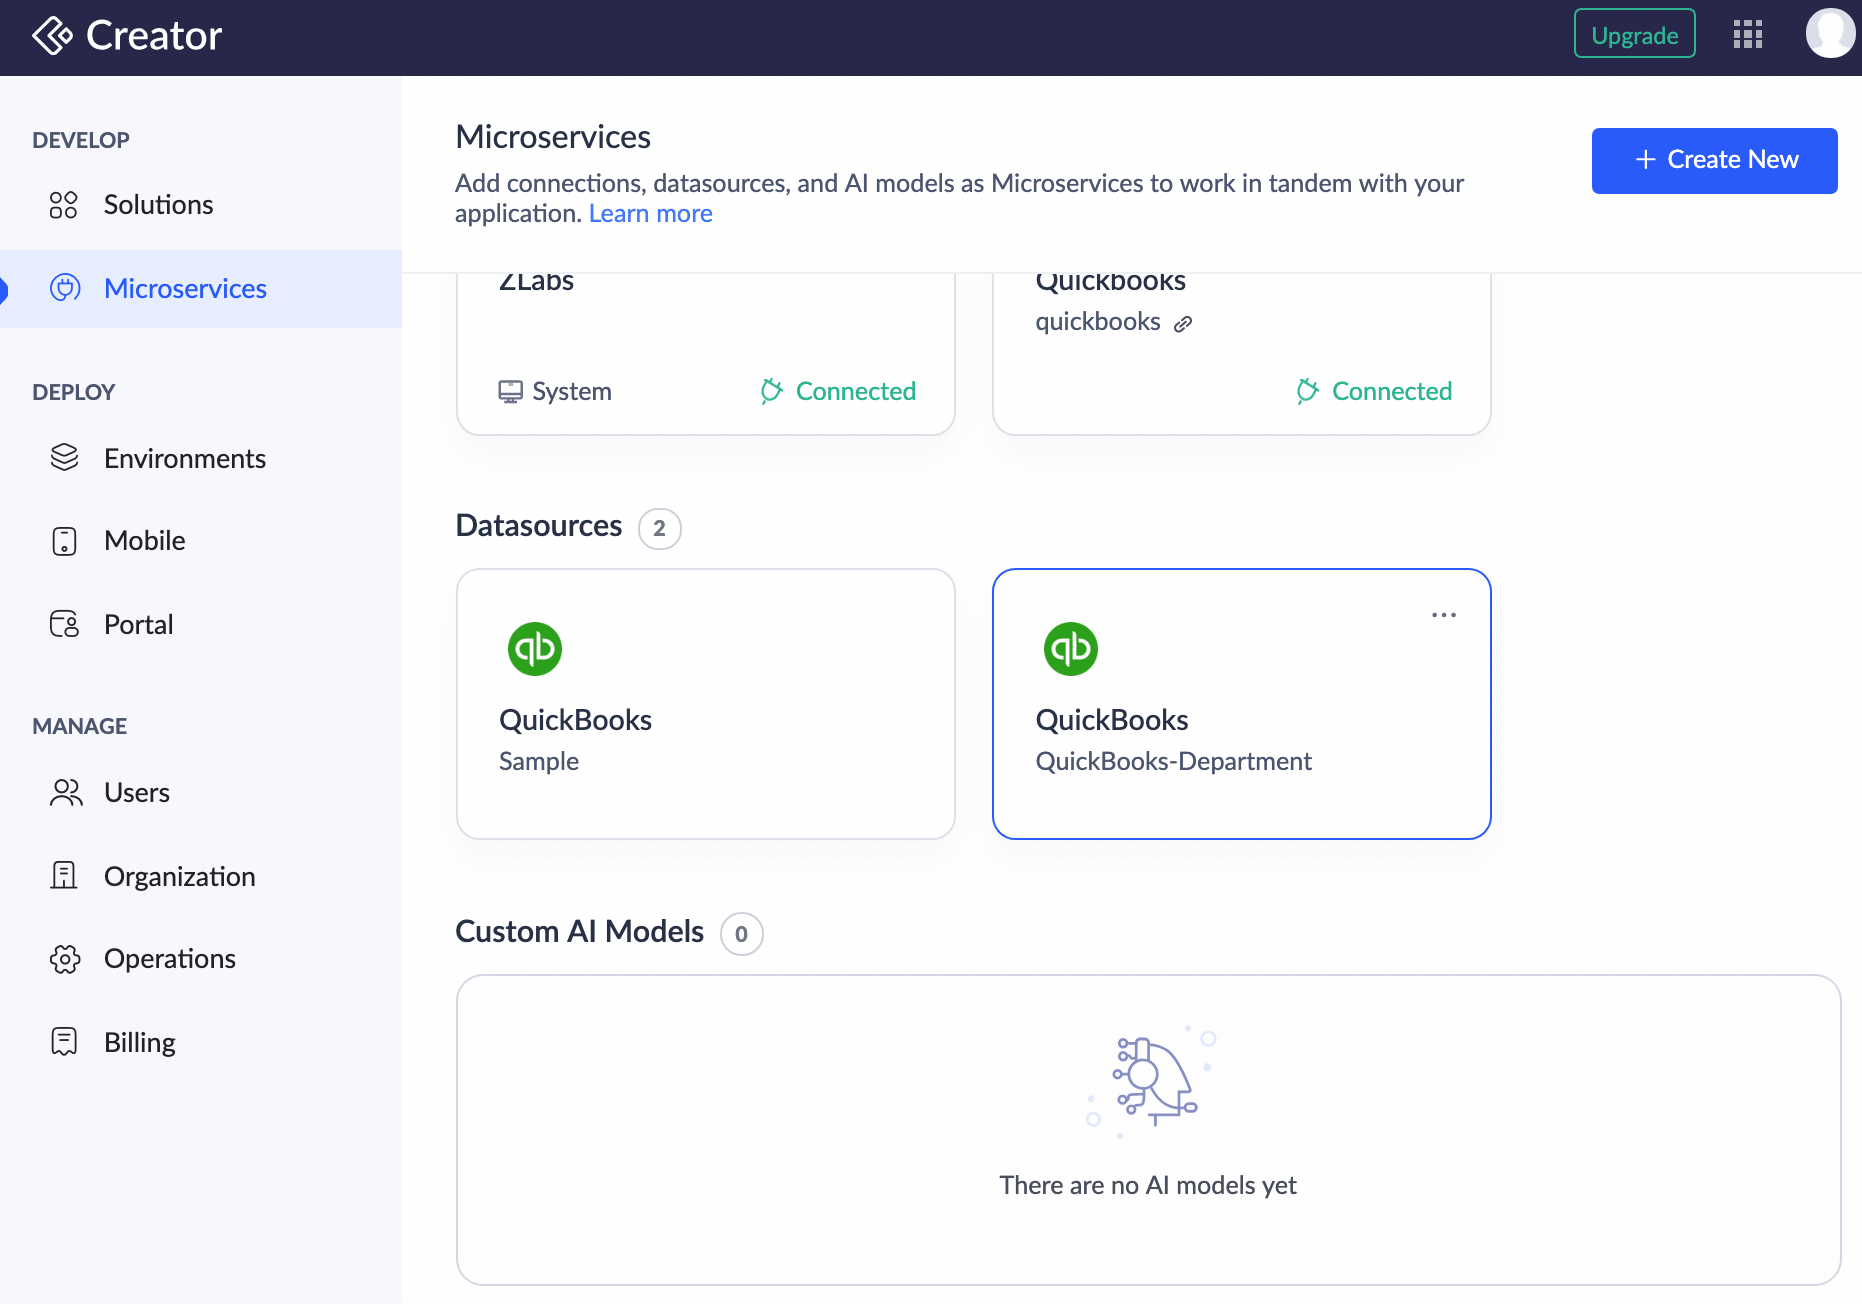The width and height of the screenshot is (1862, 1304).
Task: Click the Datasources count badge 2
Action: point(660,528)
